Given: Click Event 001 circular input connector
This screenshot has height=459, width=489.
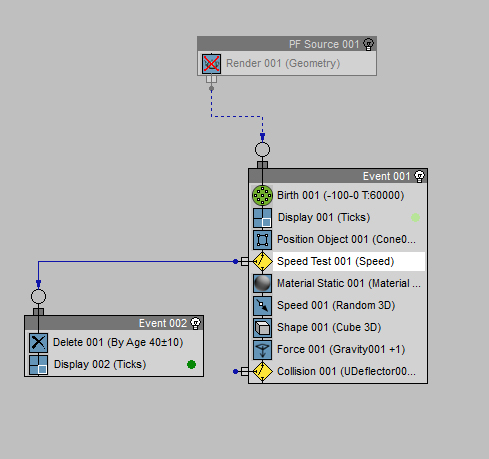Looking at the screenshot, I should [x=262, y=150].
